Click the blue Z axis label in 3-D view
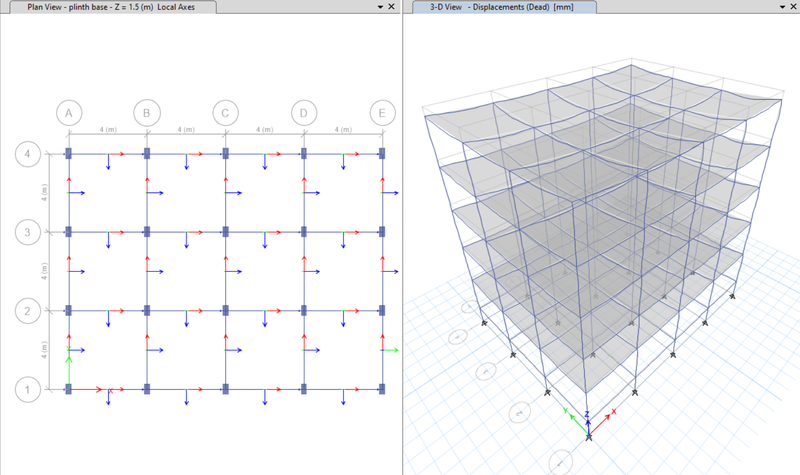 (587, 415)
